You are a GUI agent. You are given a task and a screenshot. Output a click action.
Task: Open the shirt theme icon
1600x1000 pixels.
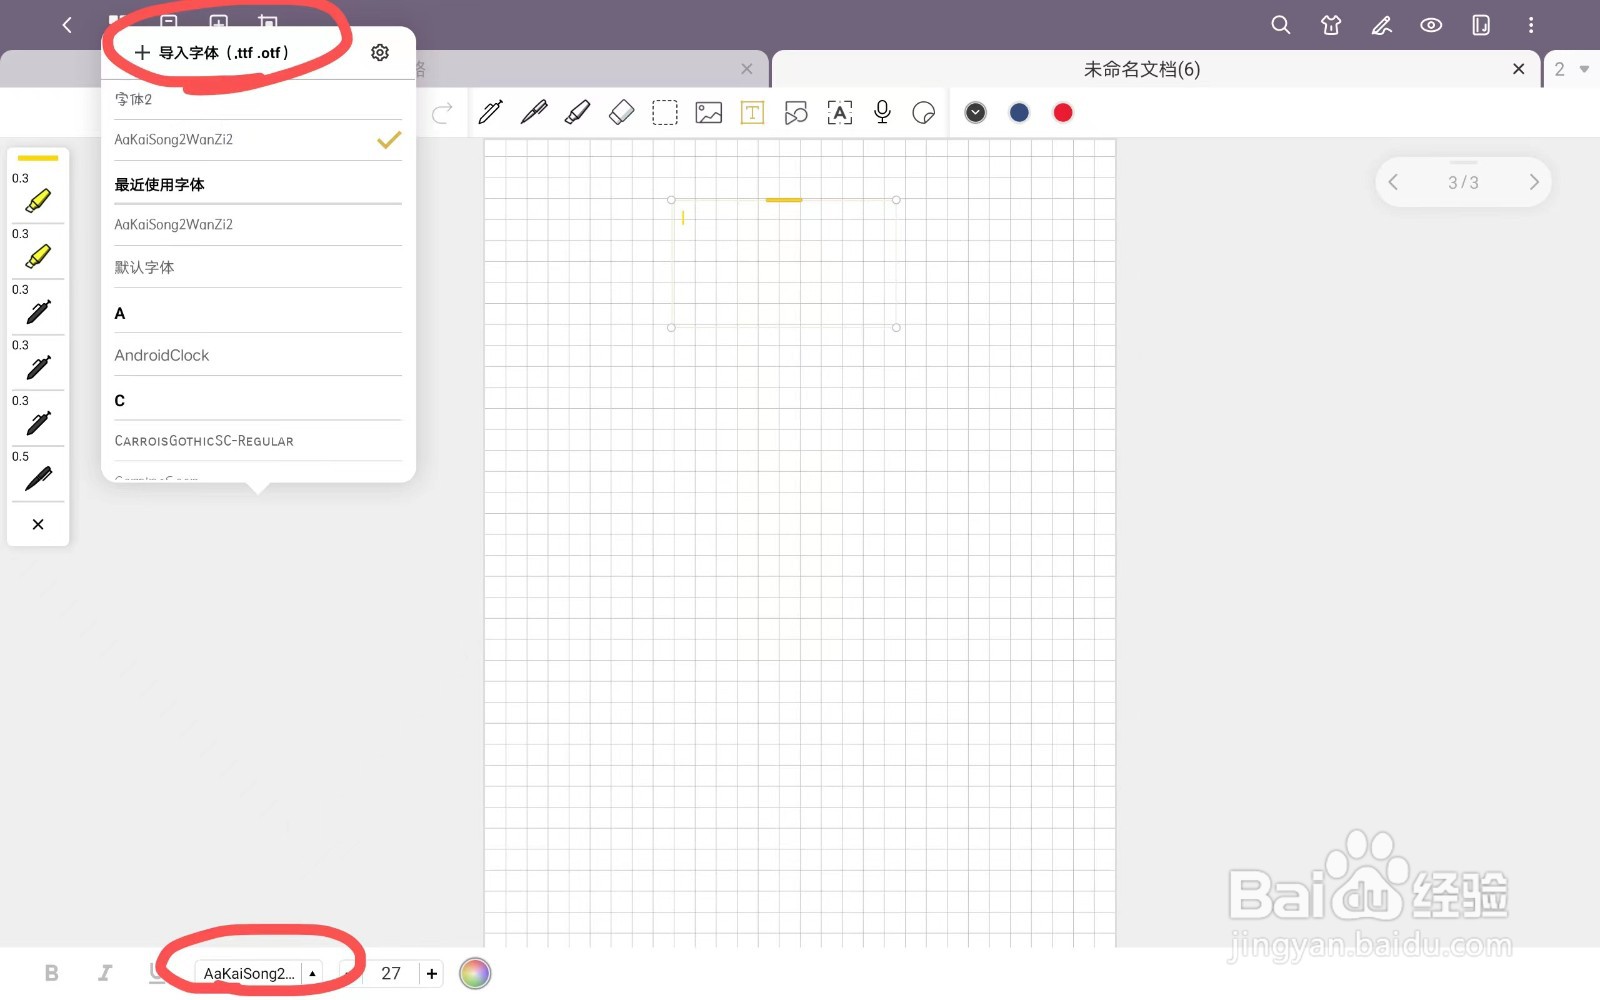(x=1330, y=25)
